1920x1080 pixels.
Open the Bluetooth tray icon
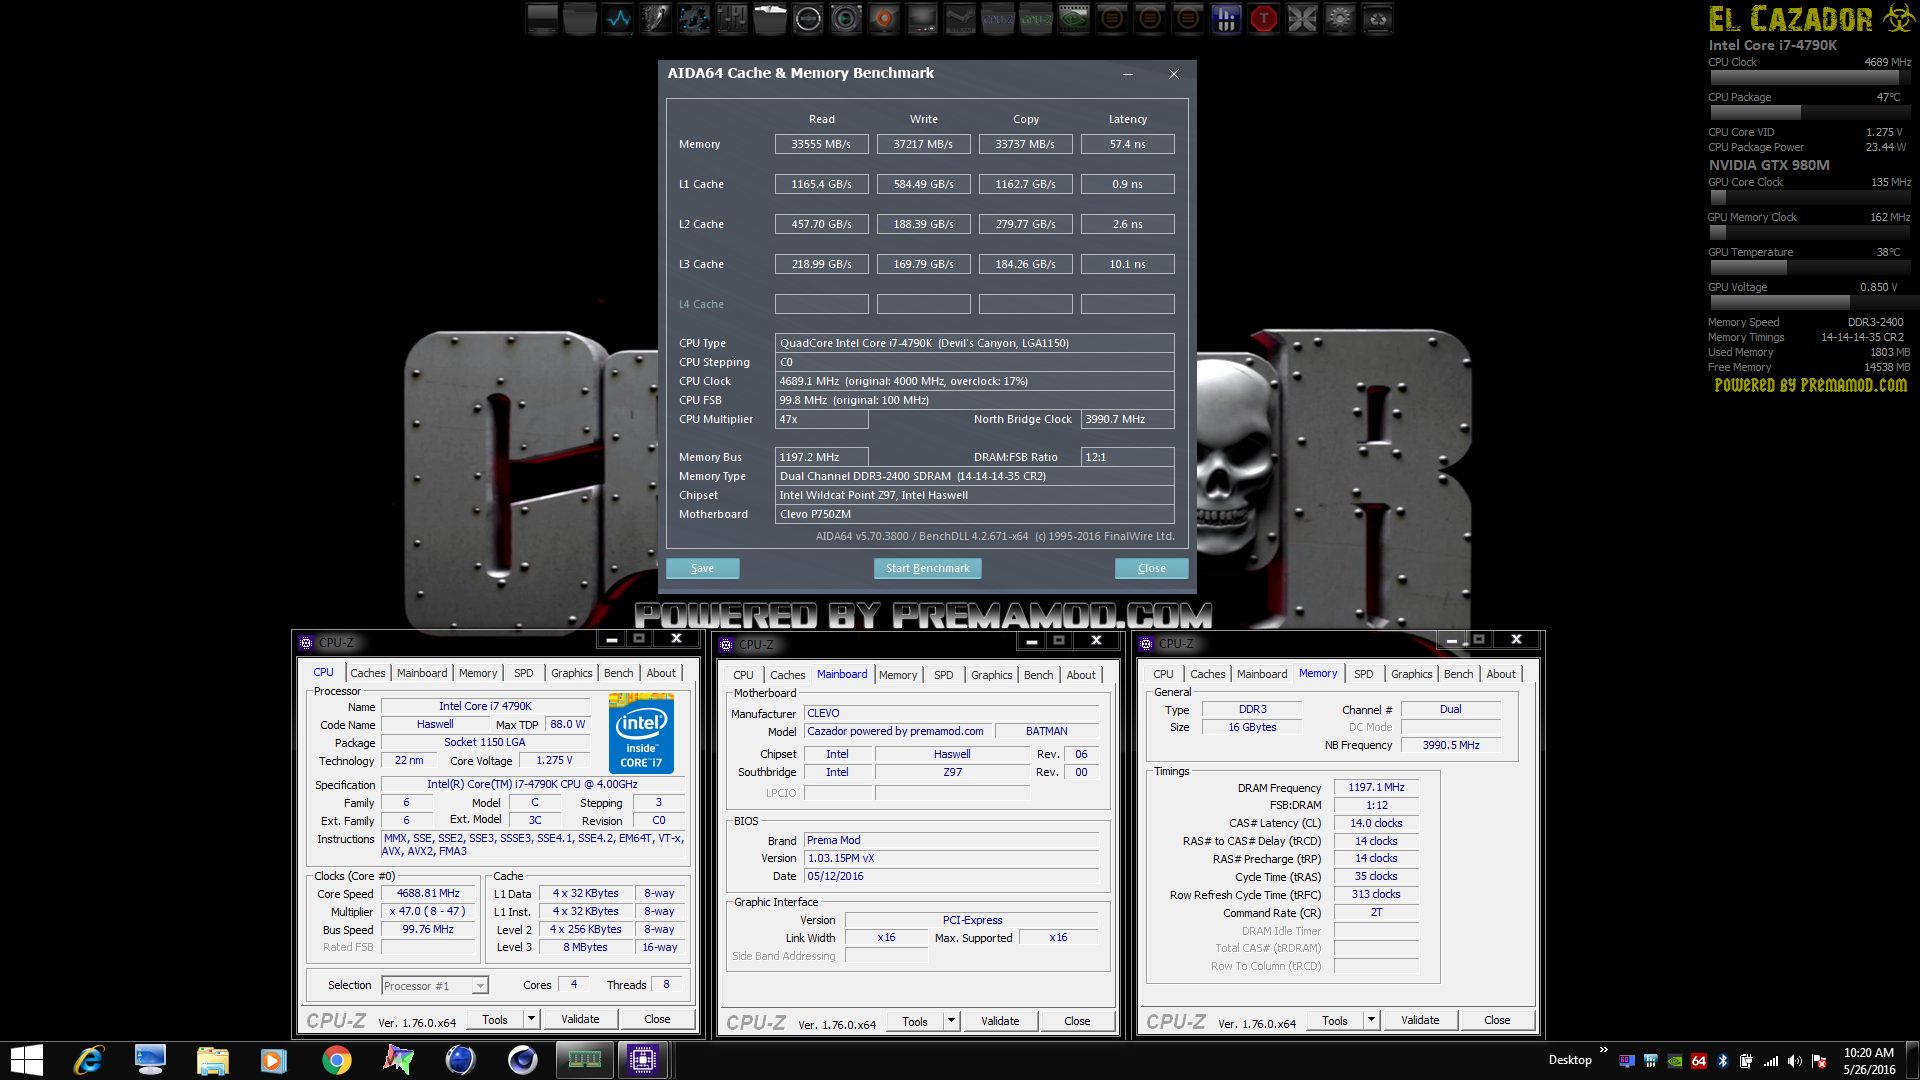coord(1723,1061)
